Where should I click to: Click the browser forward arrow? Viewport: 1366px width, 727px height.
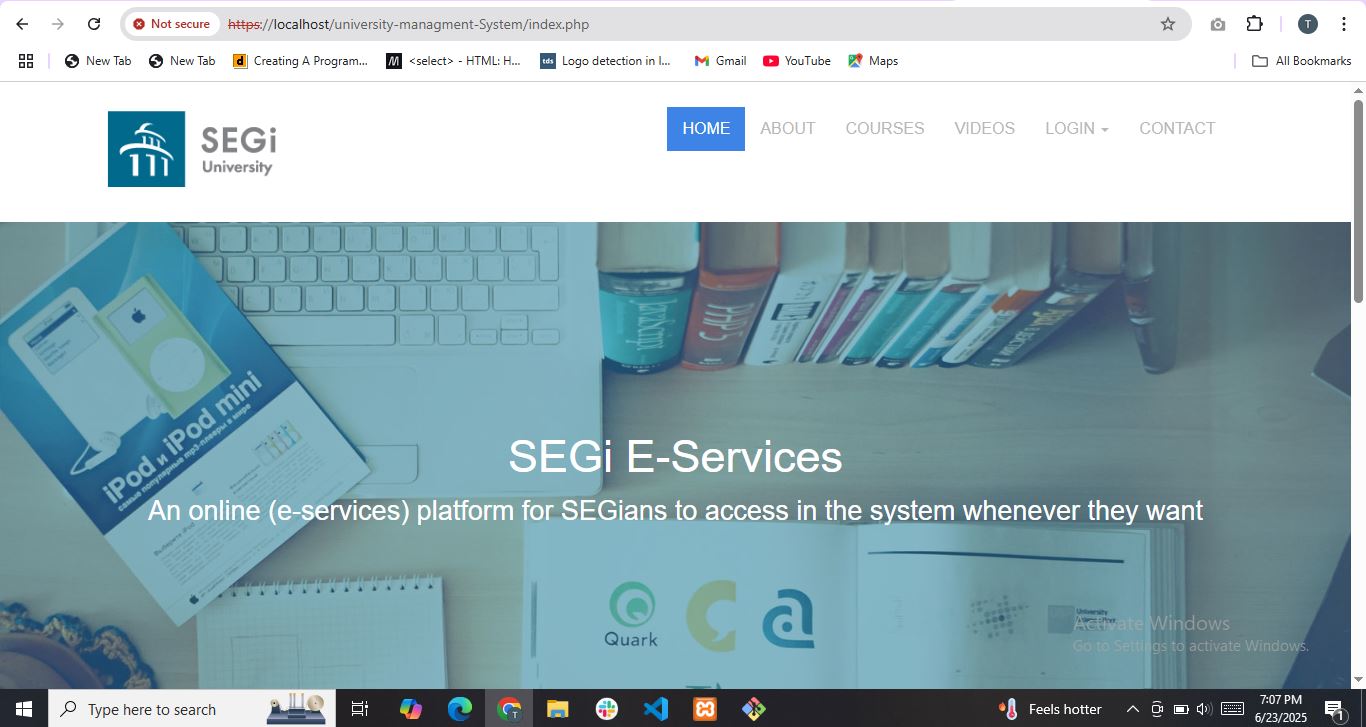58,24
